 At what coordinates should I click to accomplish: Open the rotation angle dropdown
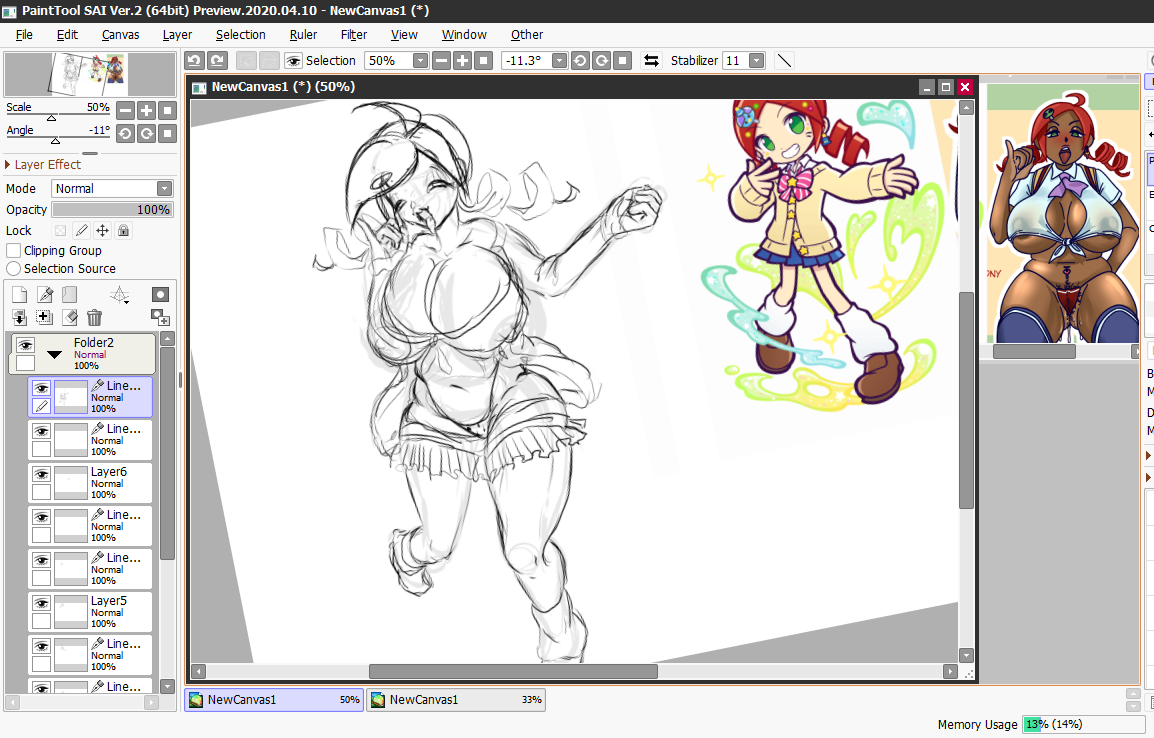pos(559,60)
